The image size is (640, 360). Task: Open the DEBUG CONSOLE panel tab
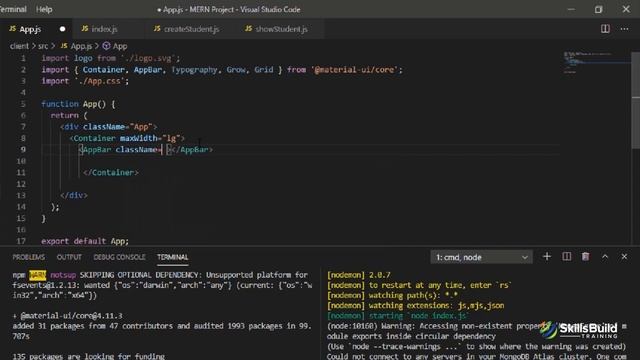119,257
